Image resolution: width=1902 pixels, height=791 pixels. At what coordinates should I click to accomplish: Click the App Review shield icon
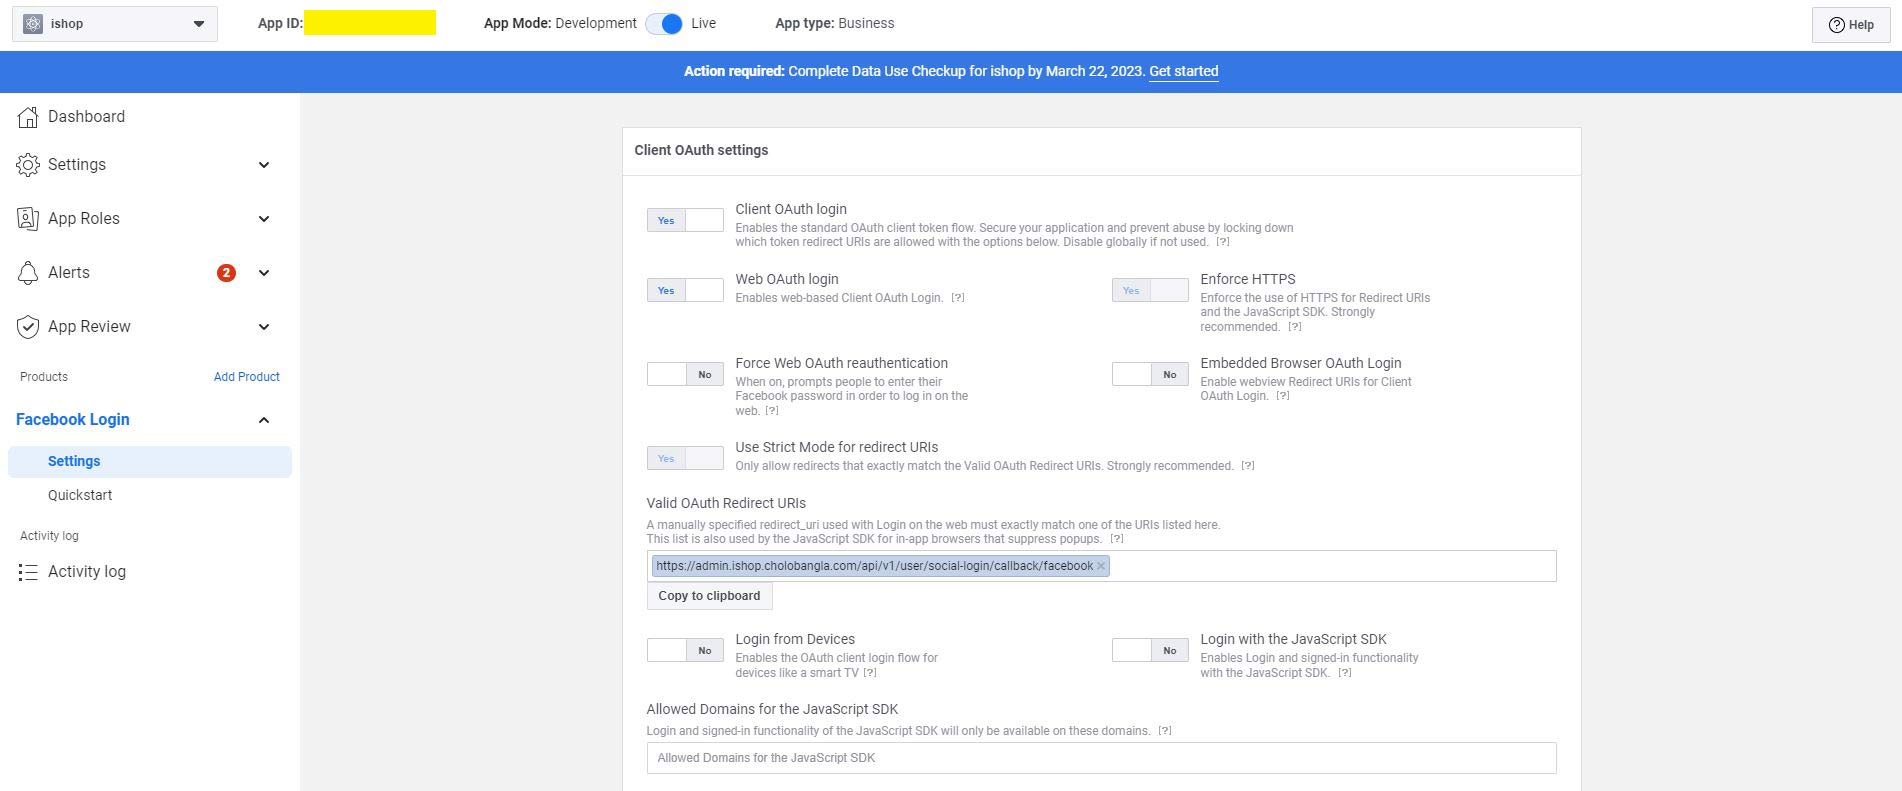28,327
